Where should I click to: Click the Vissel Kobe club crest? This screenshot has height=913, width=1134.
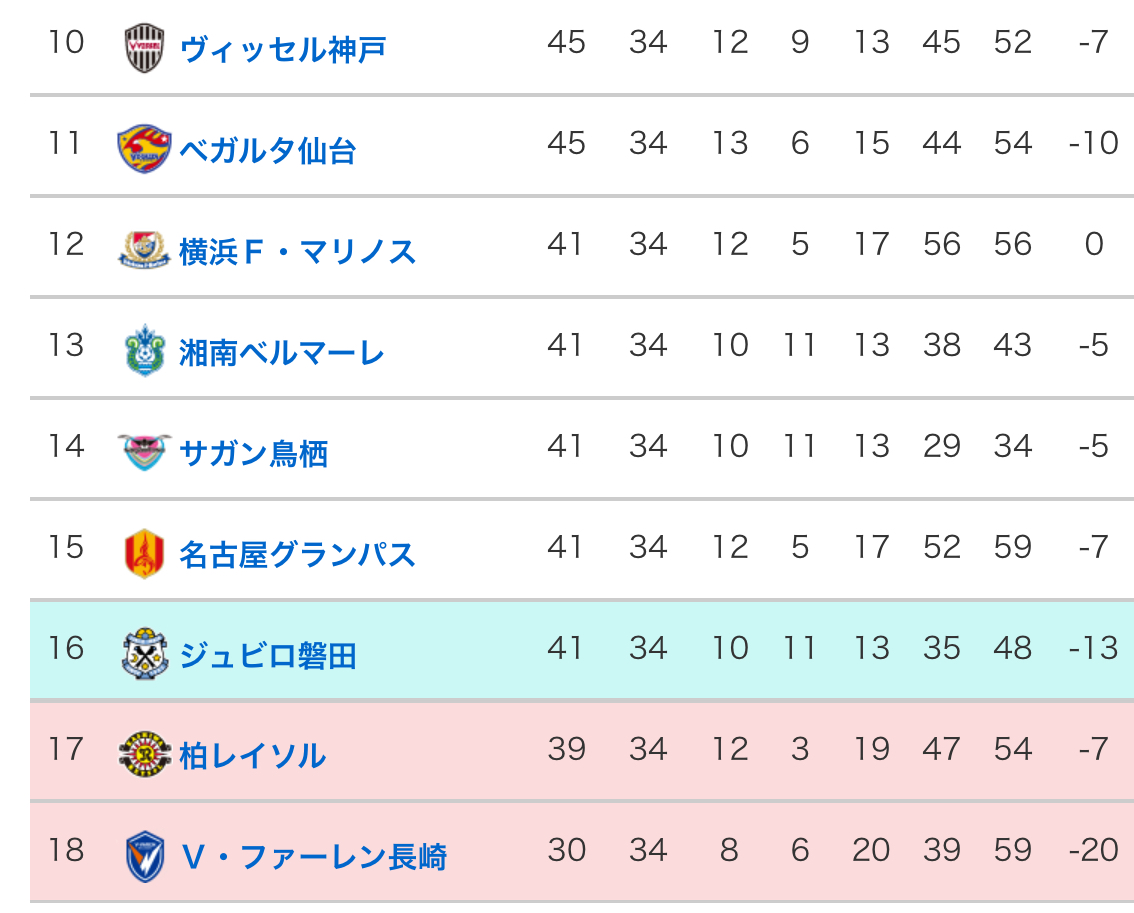[x=144, y=47]
